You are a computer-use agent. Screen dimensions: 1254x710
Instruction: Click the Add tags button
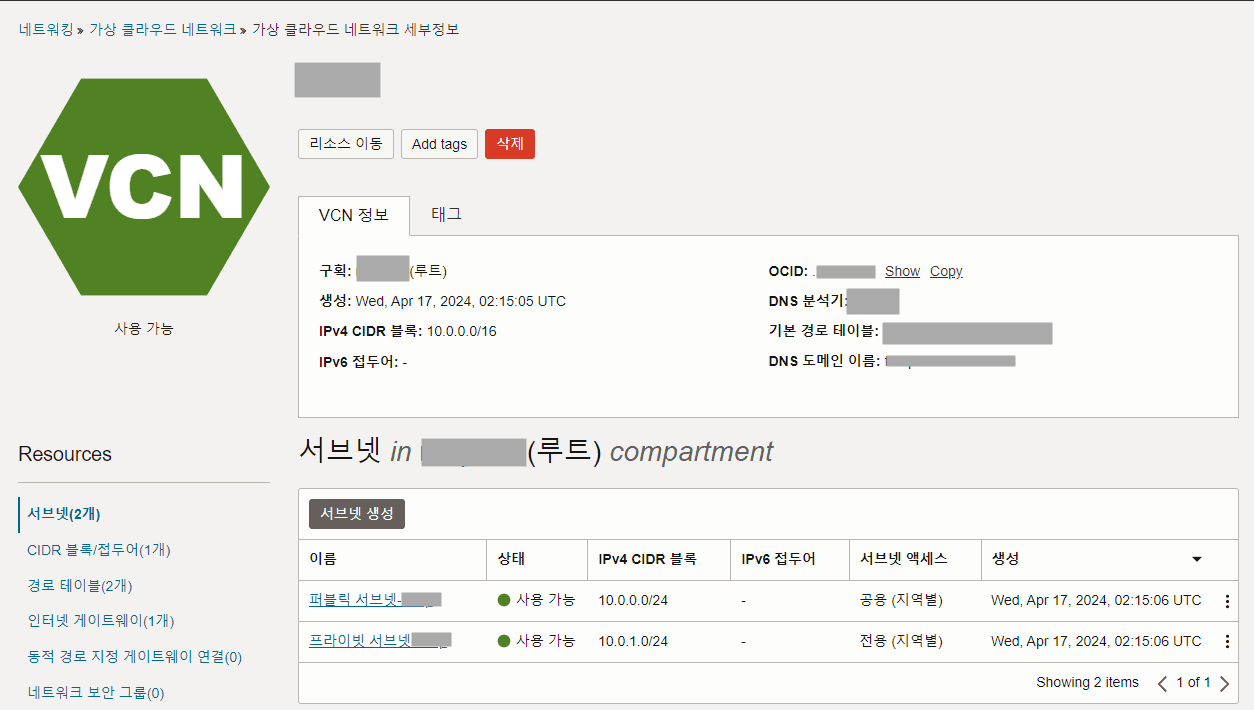point(439,144)
